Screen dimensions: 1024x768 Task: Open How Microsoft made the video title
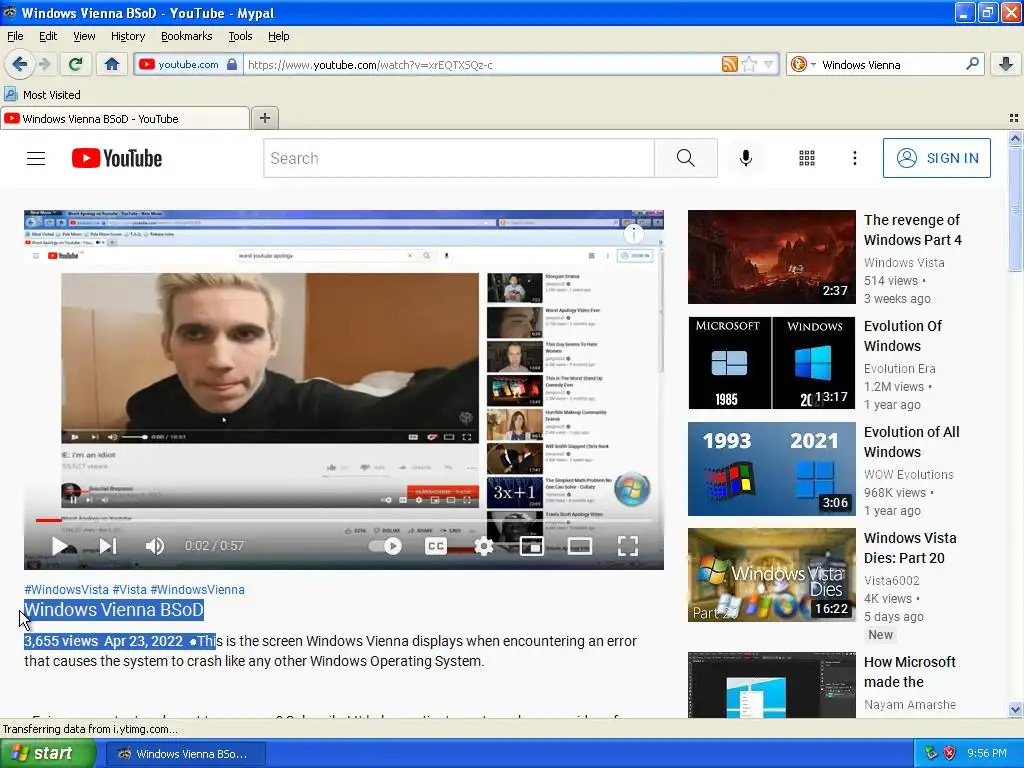click(910, 672)
